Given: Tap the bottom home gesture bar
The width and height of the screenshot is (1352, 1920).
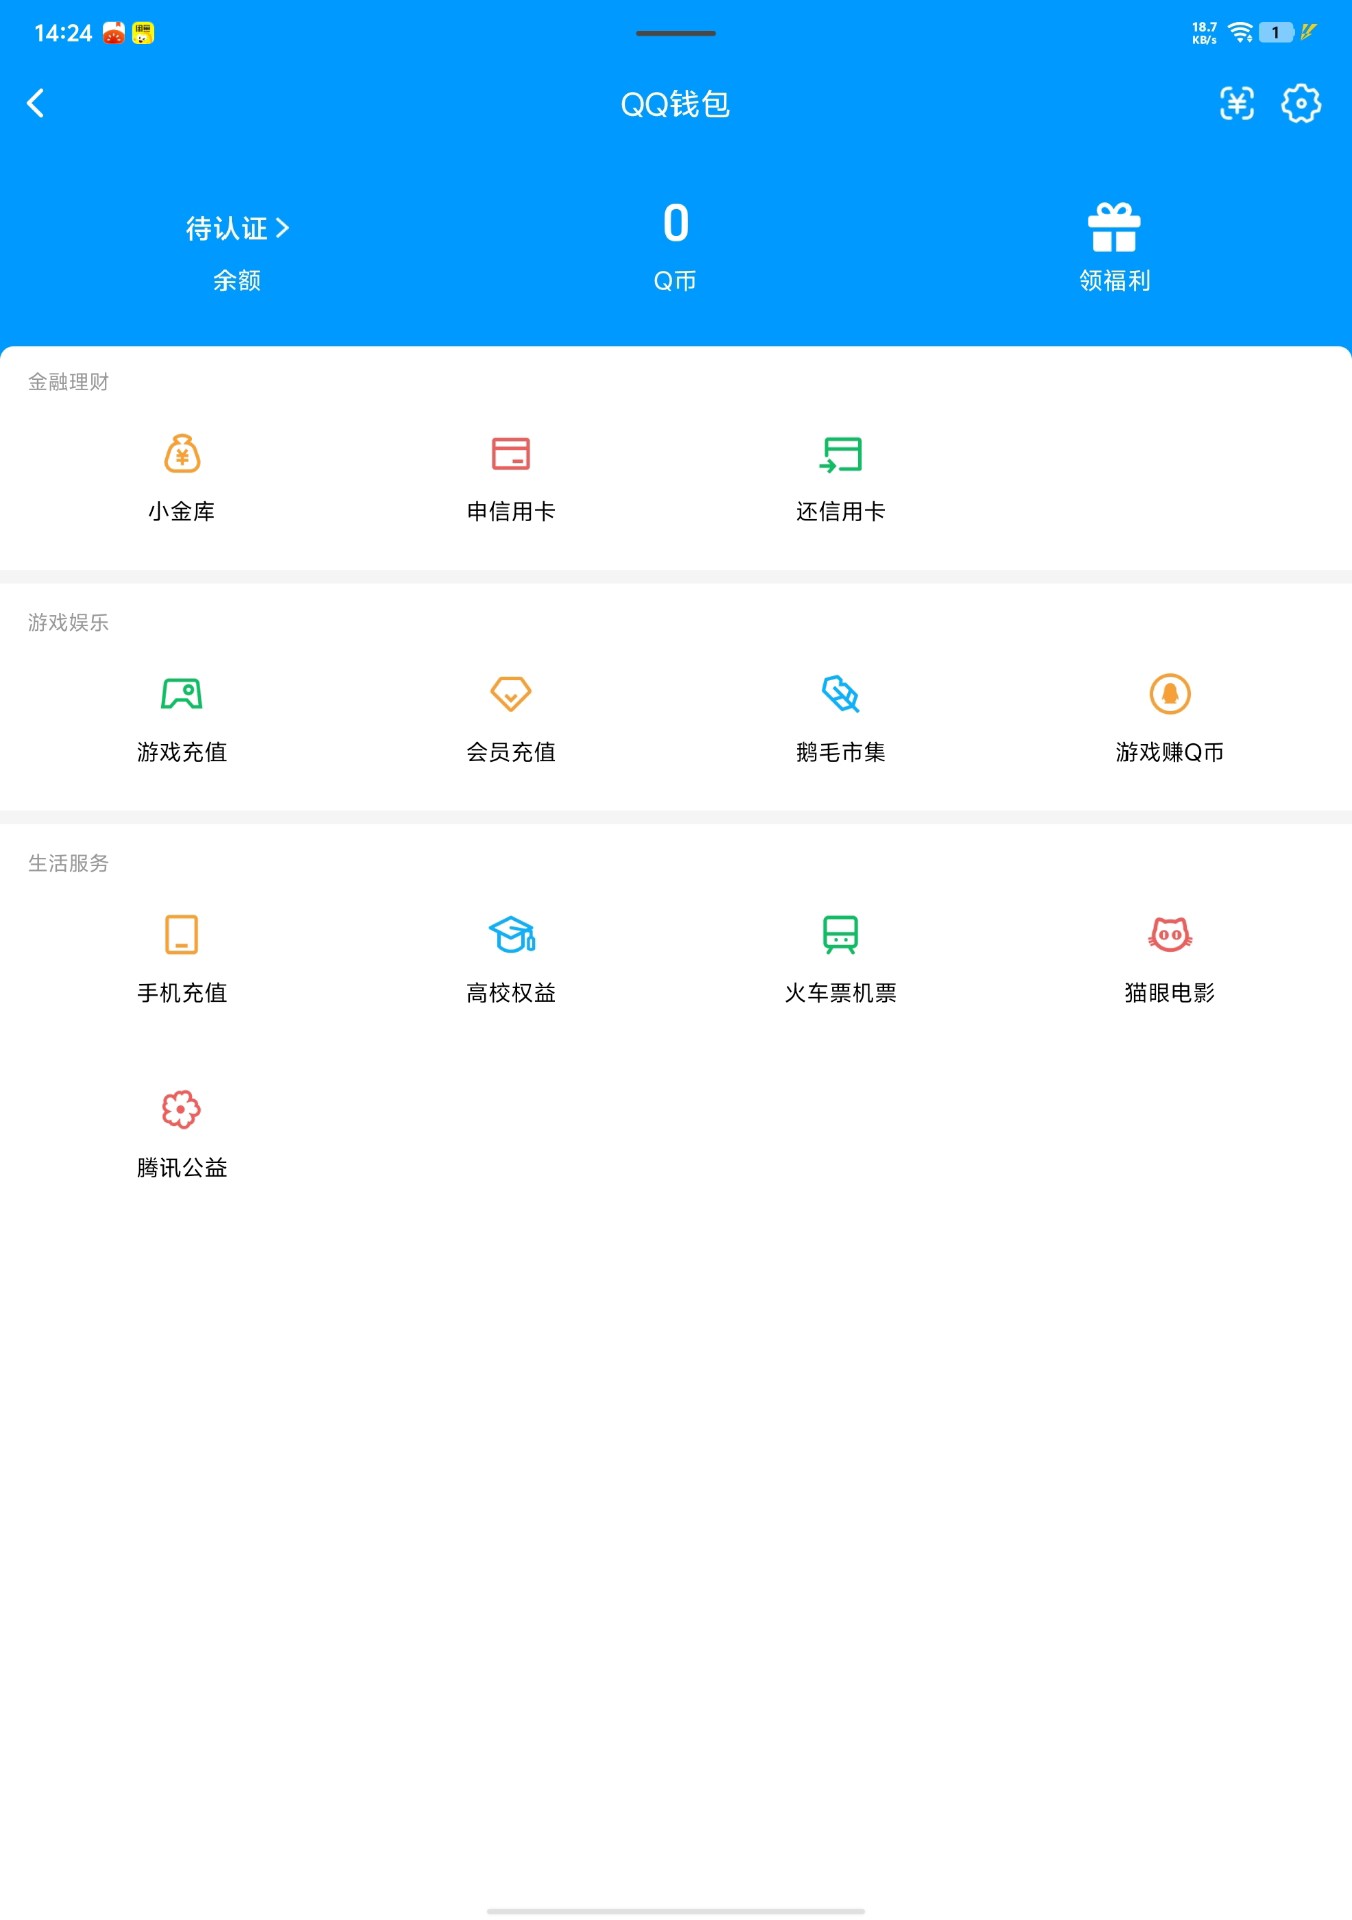Looking at the screenshot, I should tap(676, 1911).
